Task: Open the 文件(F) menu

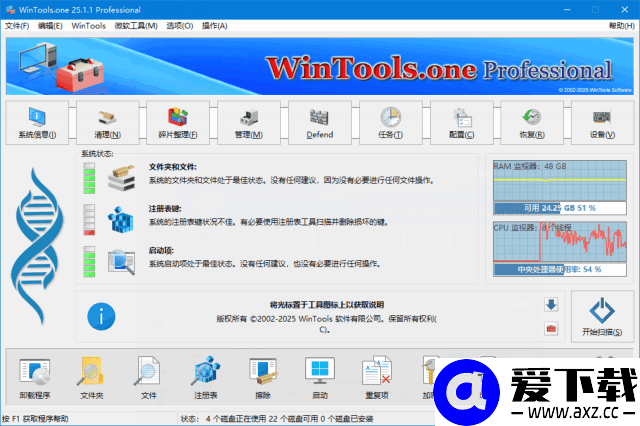Action: tap(17, 26)
